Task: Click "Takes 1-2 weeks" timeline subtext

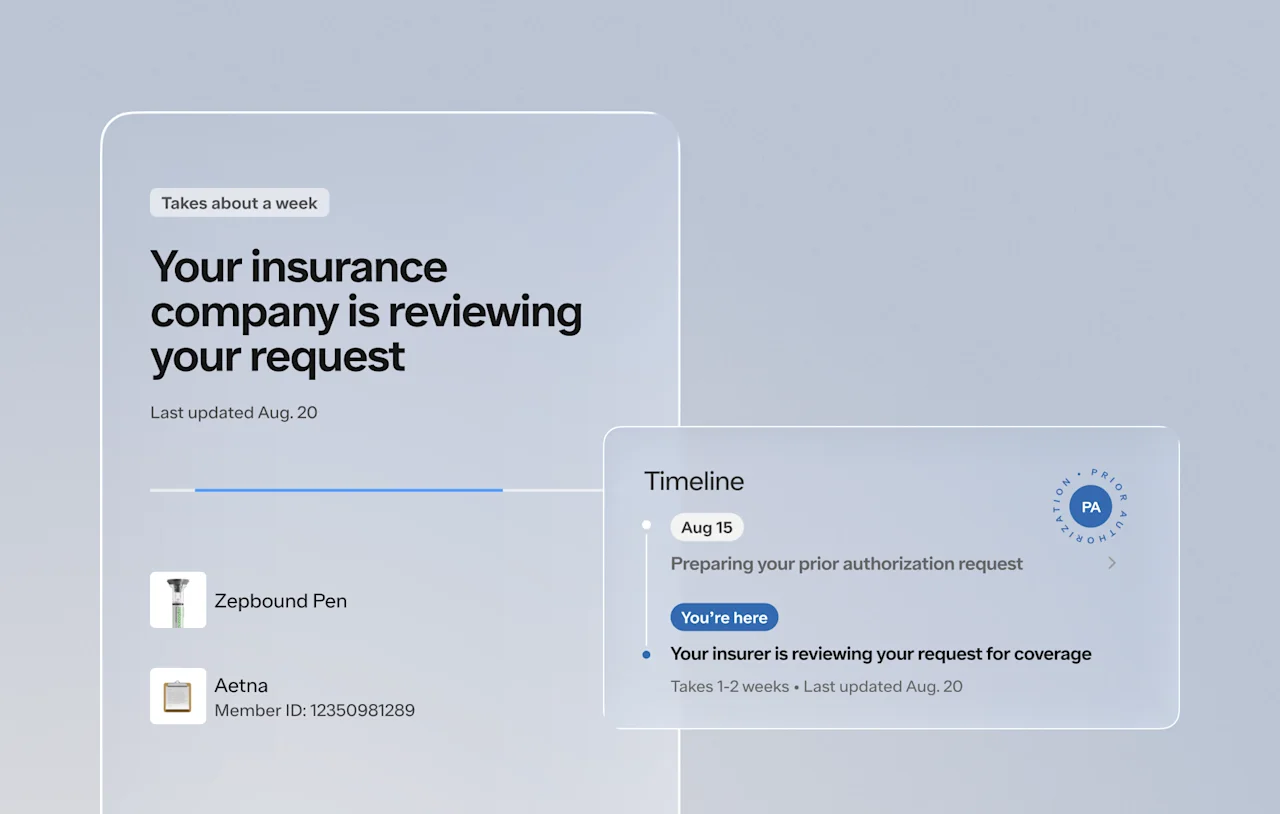Action: click(728, 686)
